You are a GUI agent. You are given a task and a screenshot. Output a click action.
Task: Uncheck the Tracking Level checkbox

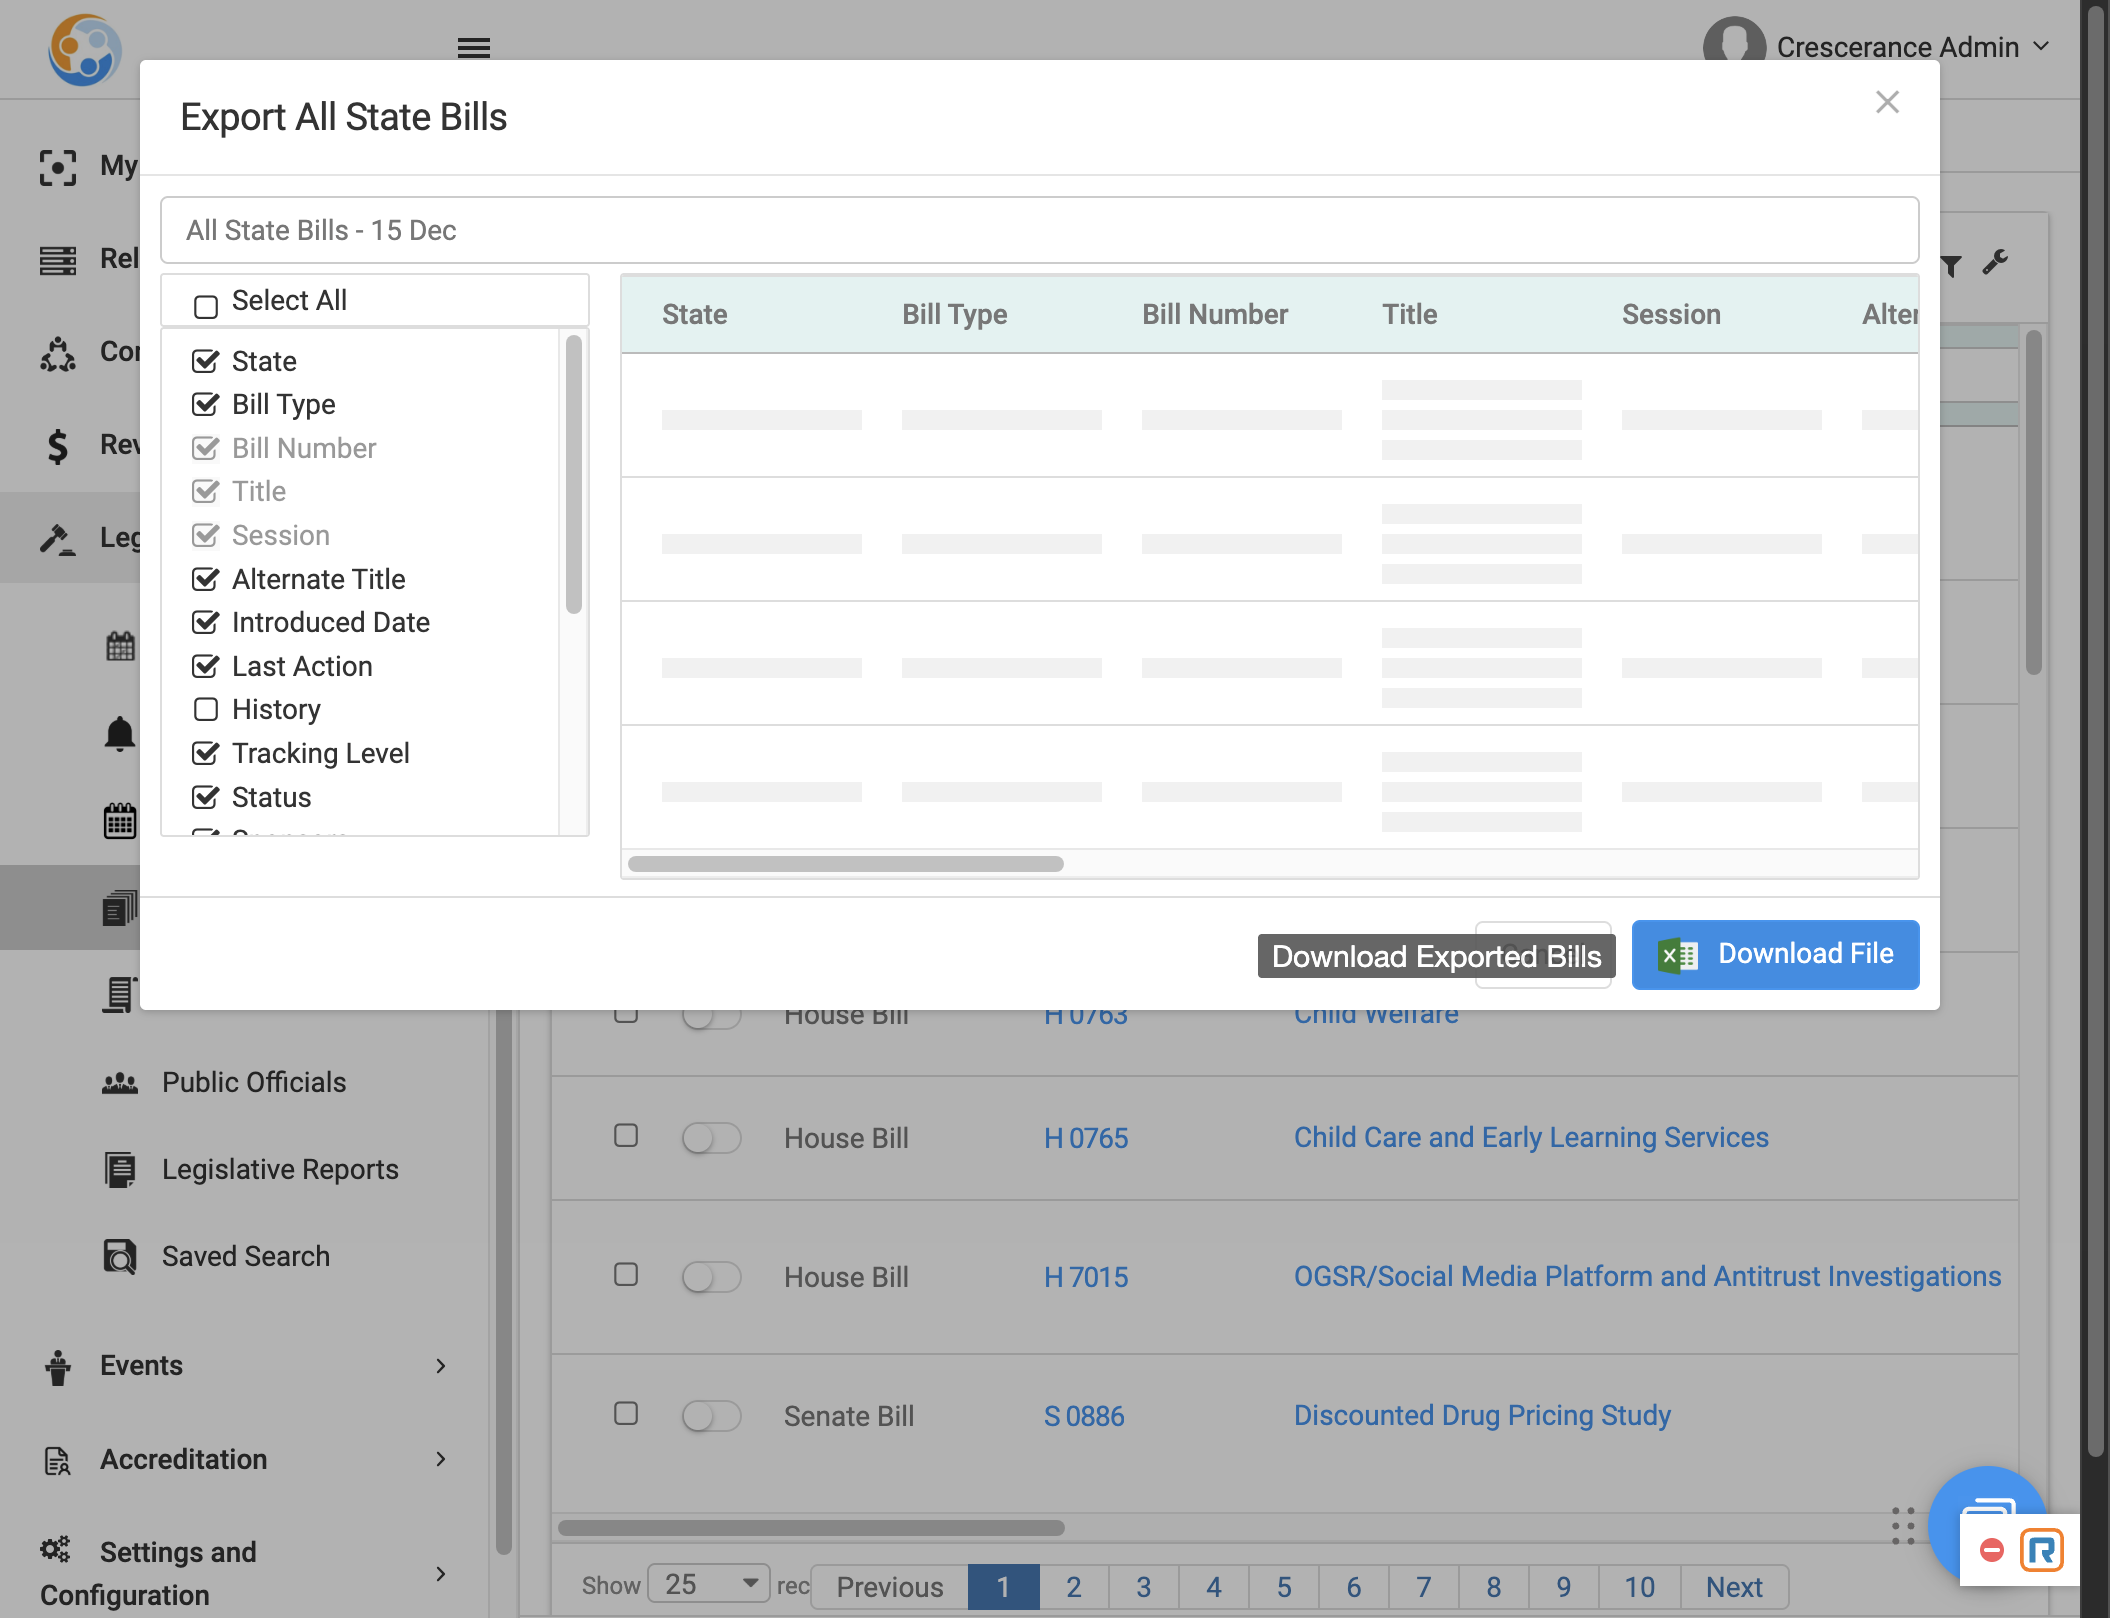point(205,753)
